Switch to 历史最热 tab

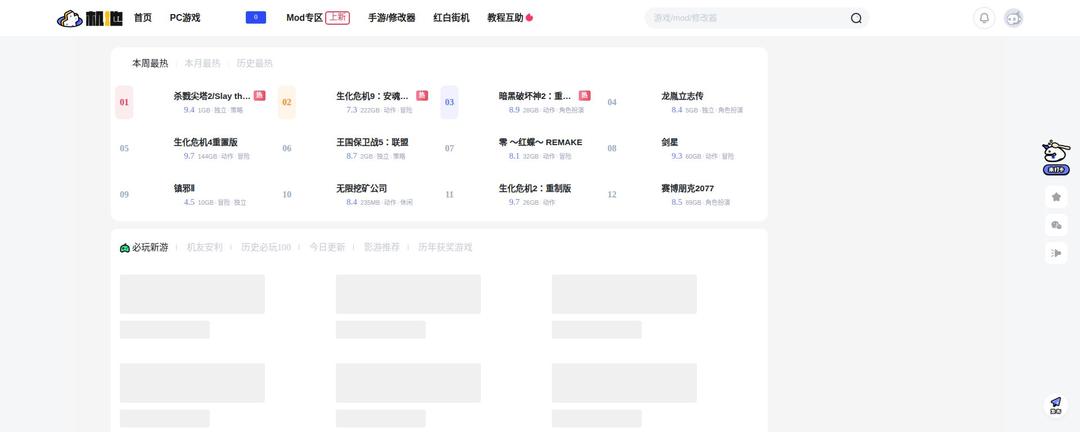tap(255, 63)
